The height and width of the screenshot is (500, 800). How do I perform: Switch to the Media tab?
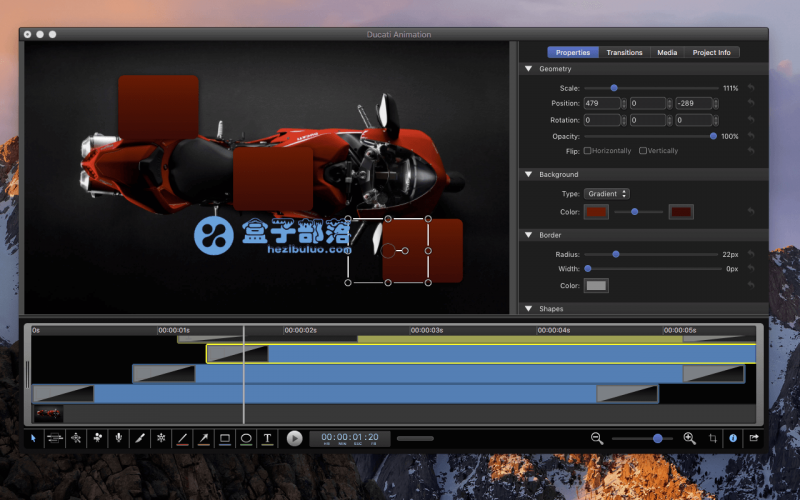[x=667, y=52]
